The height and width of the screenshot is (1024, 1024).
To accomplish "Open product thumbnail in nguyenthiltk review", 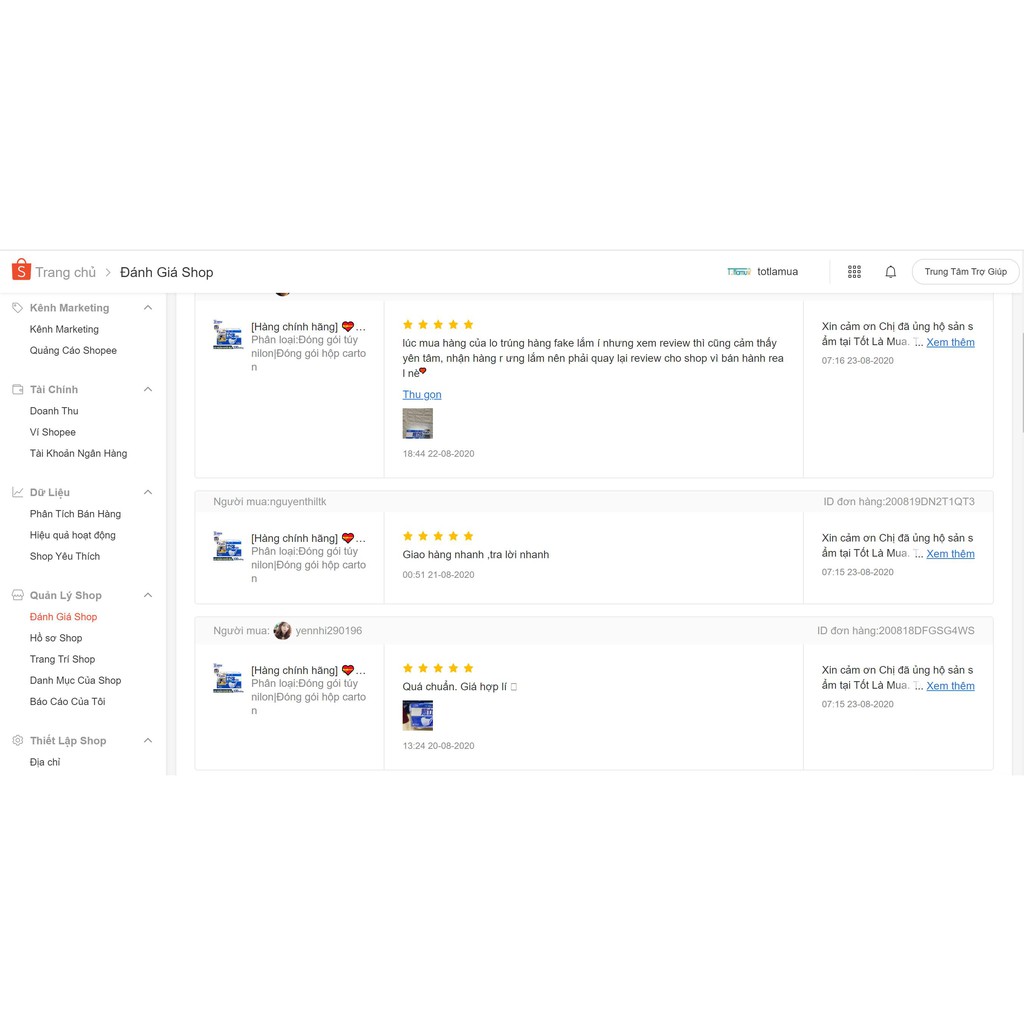I will pyautogui.click(x=228, y=547).
